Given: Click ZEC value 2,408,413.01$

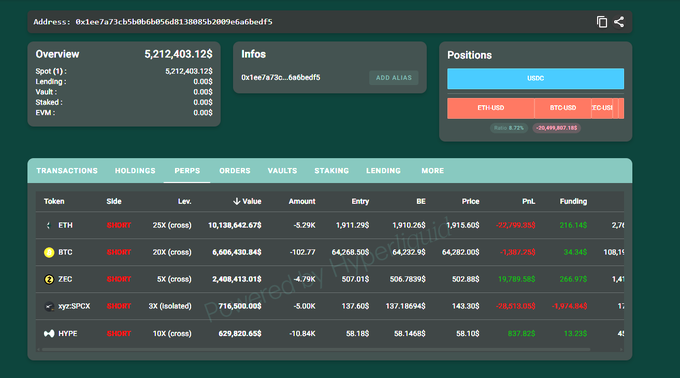Looking at the screenshot, I should (236, 279).
